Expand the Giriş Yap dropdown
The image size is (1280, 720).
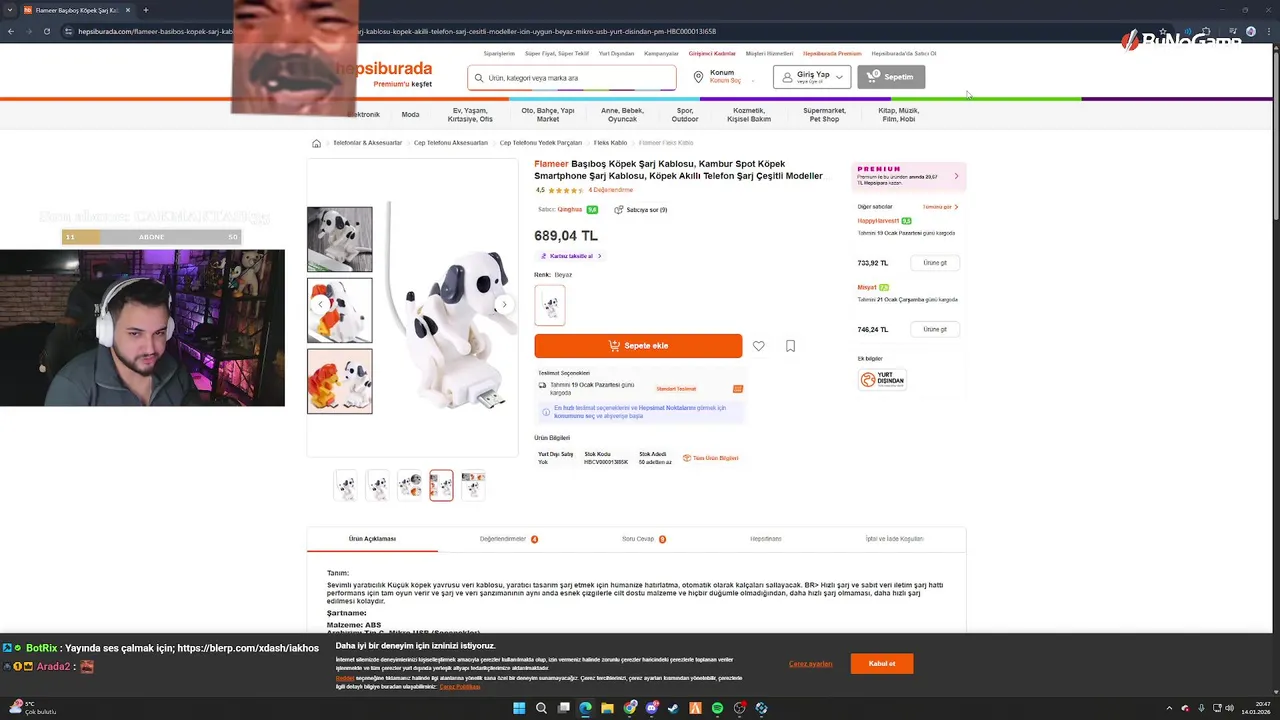(x=839, y=77)
